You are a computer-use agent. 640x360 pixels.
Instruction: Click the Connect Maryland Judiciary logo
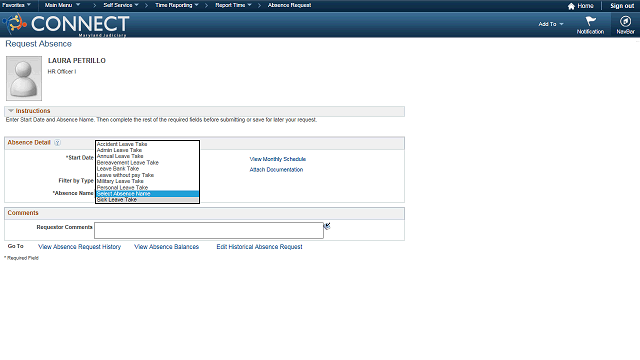(x=67, y=24)
